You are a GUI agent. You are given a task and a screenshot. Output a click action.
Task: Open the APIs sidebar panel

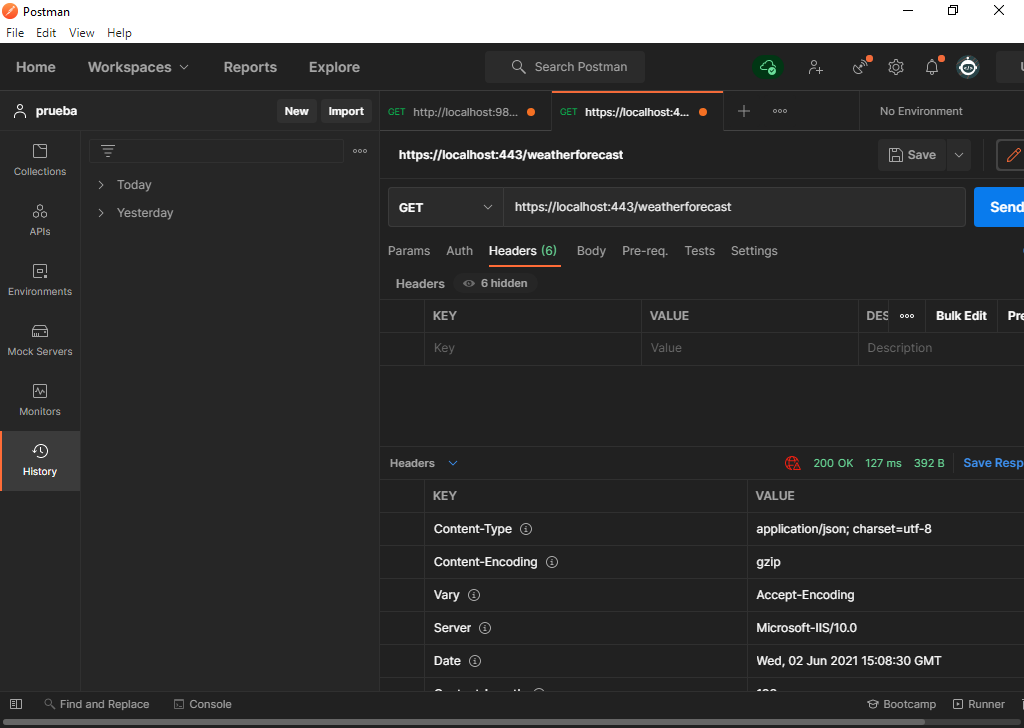point(40,220)
